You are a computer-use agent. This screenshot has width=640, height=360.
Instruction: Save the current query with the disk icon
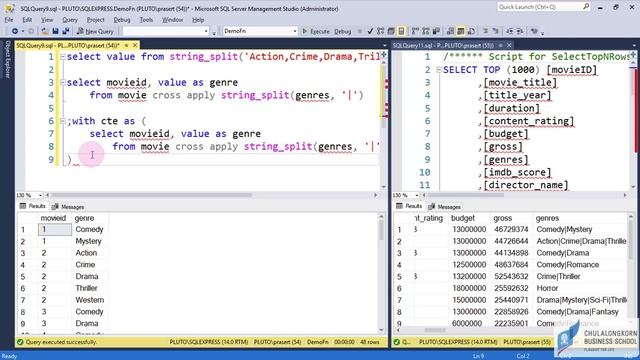pos(56,31)
